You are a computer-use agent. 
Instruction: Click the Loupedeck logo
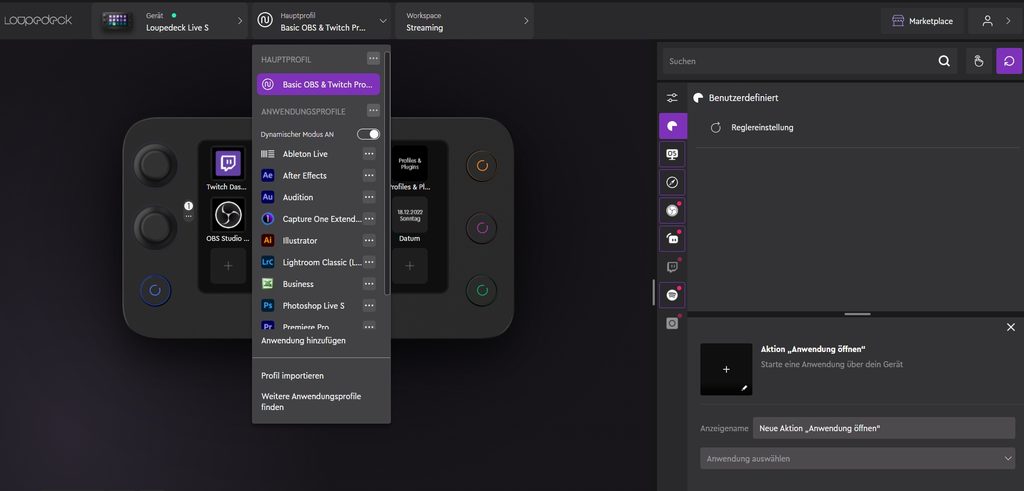38,20
